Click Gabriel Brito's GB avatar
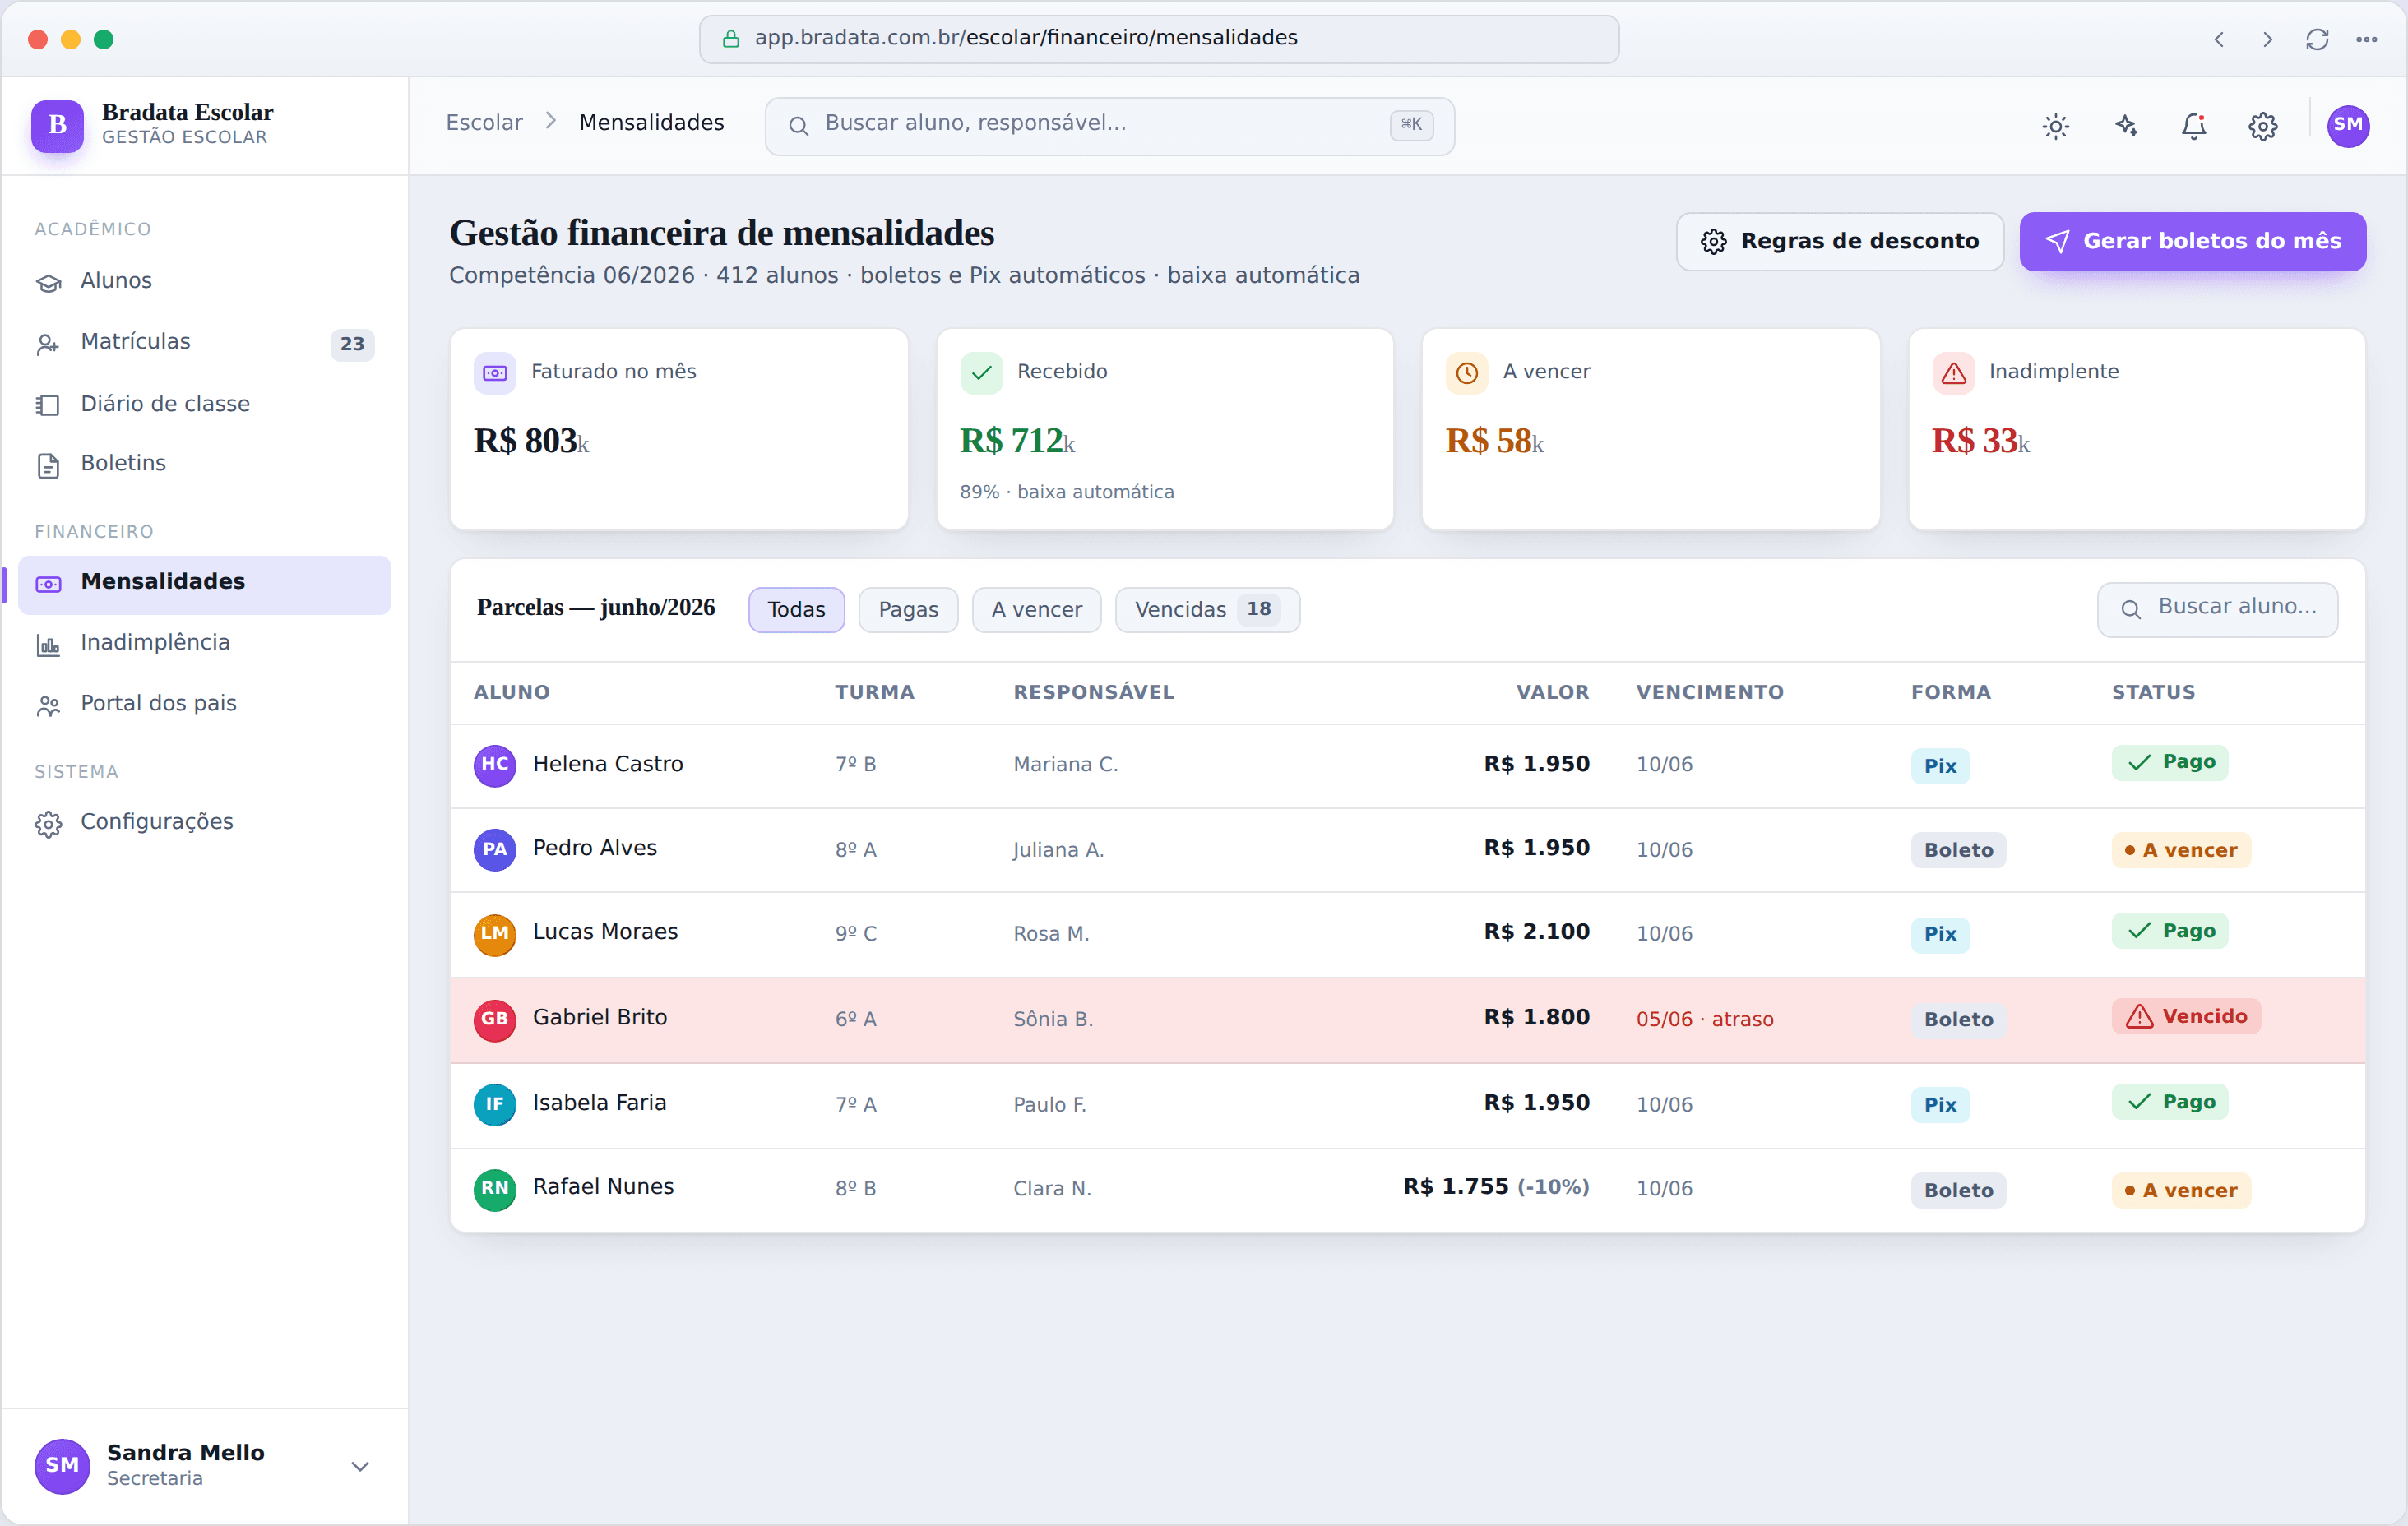This screenshot has width=2408, height=1526. click(x=495, y=1020)
